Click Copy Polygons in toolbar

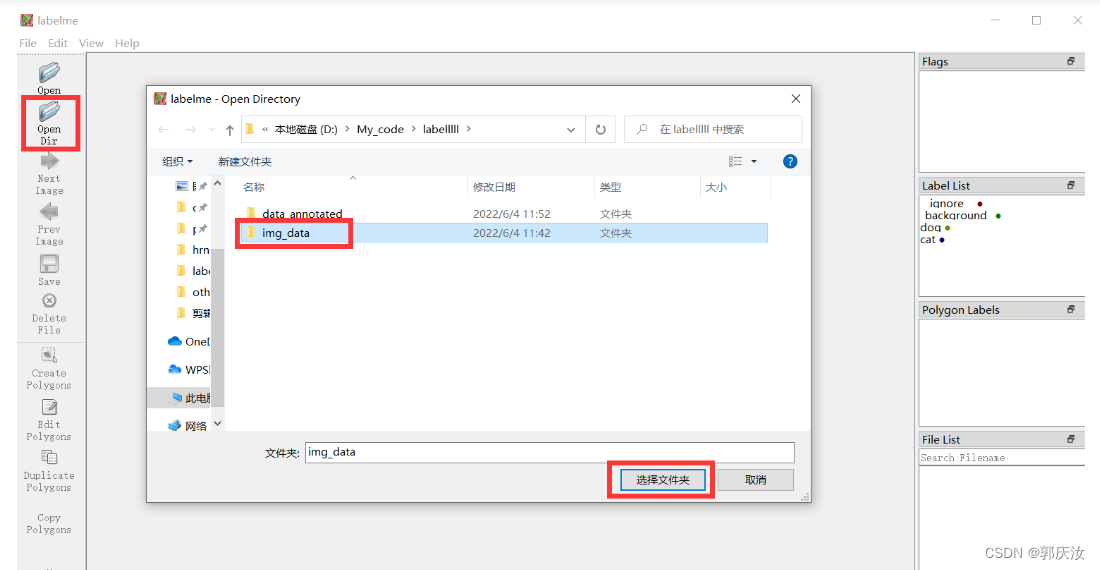pyautogui.click(x=49, y=523)
